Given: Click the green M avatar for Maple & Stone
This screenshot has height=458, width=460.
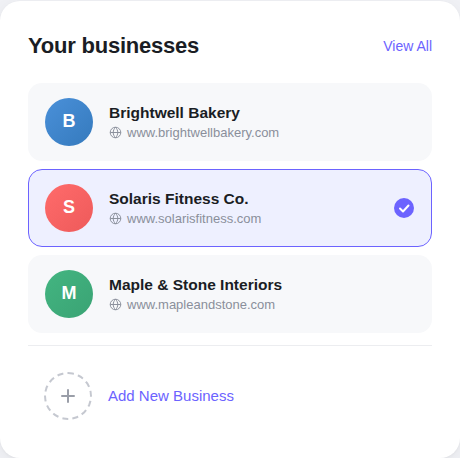Looking at the screenshot, I should [x=69, y=294].
